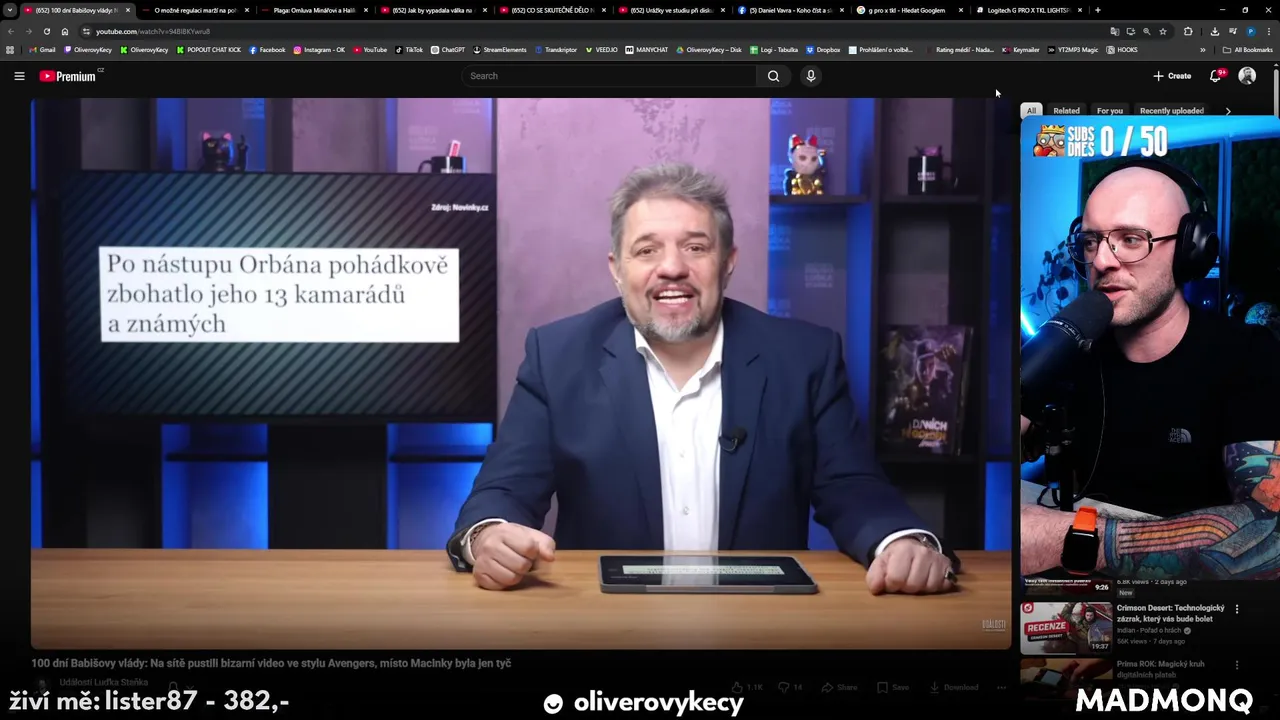Switch to the g pro x tkl Google tab
1280x720 pixels.
[909, 10]
